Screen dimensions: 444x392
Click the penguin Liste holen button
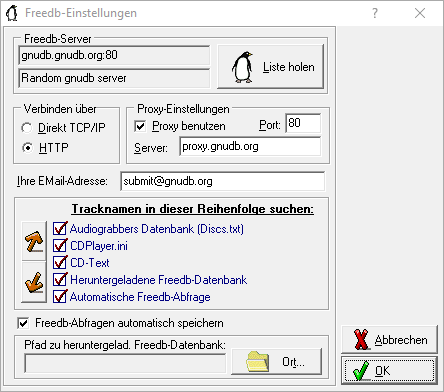pyautogui.click(x=270, y=67)
